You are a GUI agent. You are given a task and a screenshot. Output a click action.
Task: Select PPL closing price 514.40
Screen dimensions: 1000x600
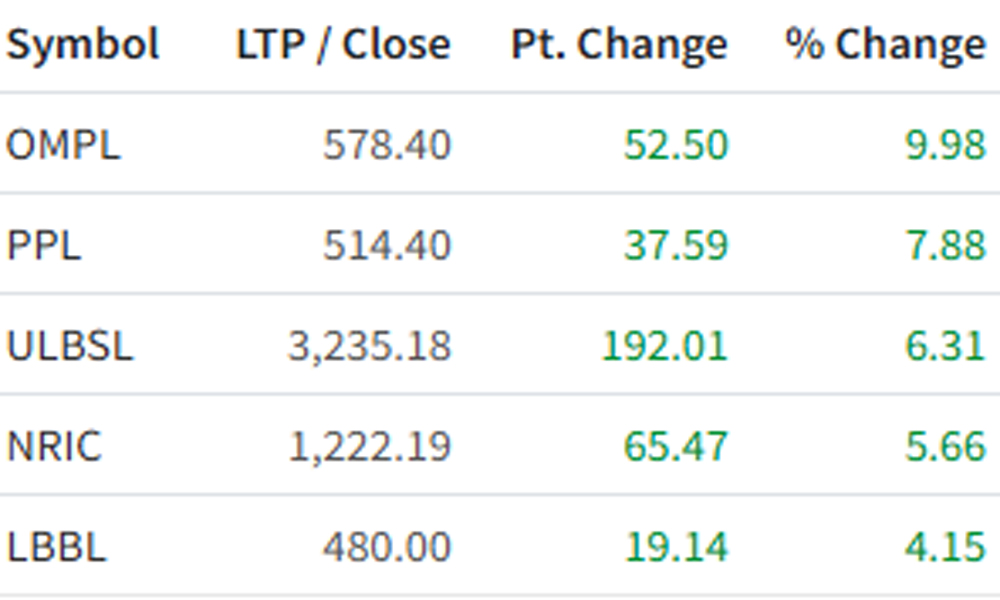[387, 245]
